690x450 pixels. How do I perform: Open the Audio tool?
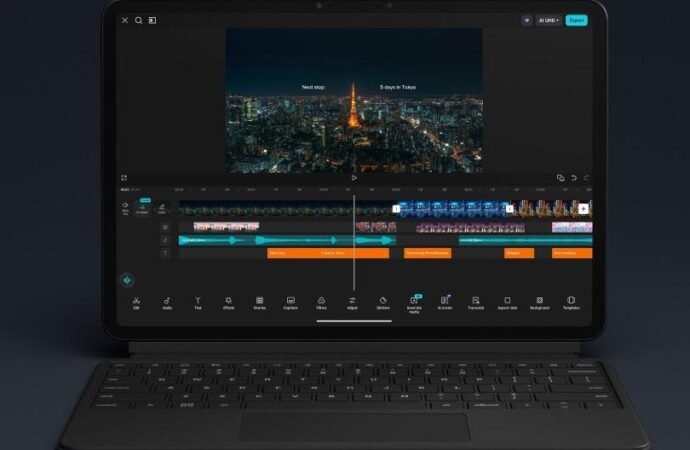tap(167, 303)
